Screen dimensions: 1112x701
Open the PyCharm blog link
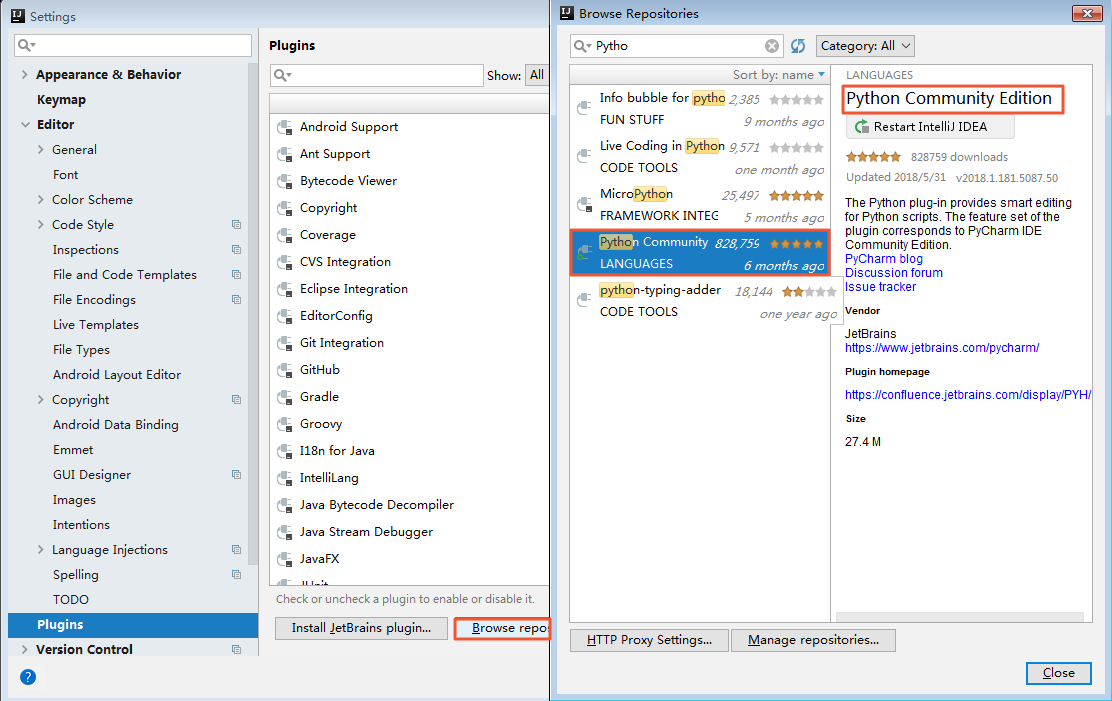click(x=884, y=259)
